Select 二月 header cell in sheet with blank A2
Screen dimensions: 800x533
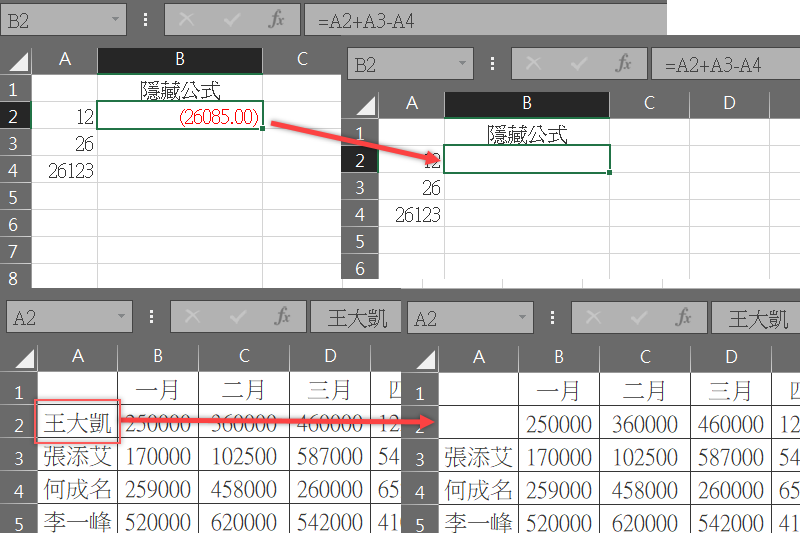[x=645, y=391]
